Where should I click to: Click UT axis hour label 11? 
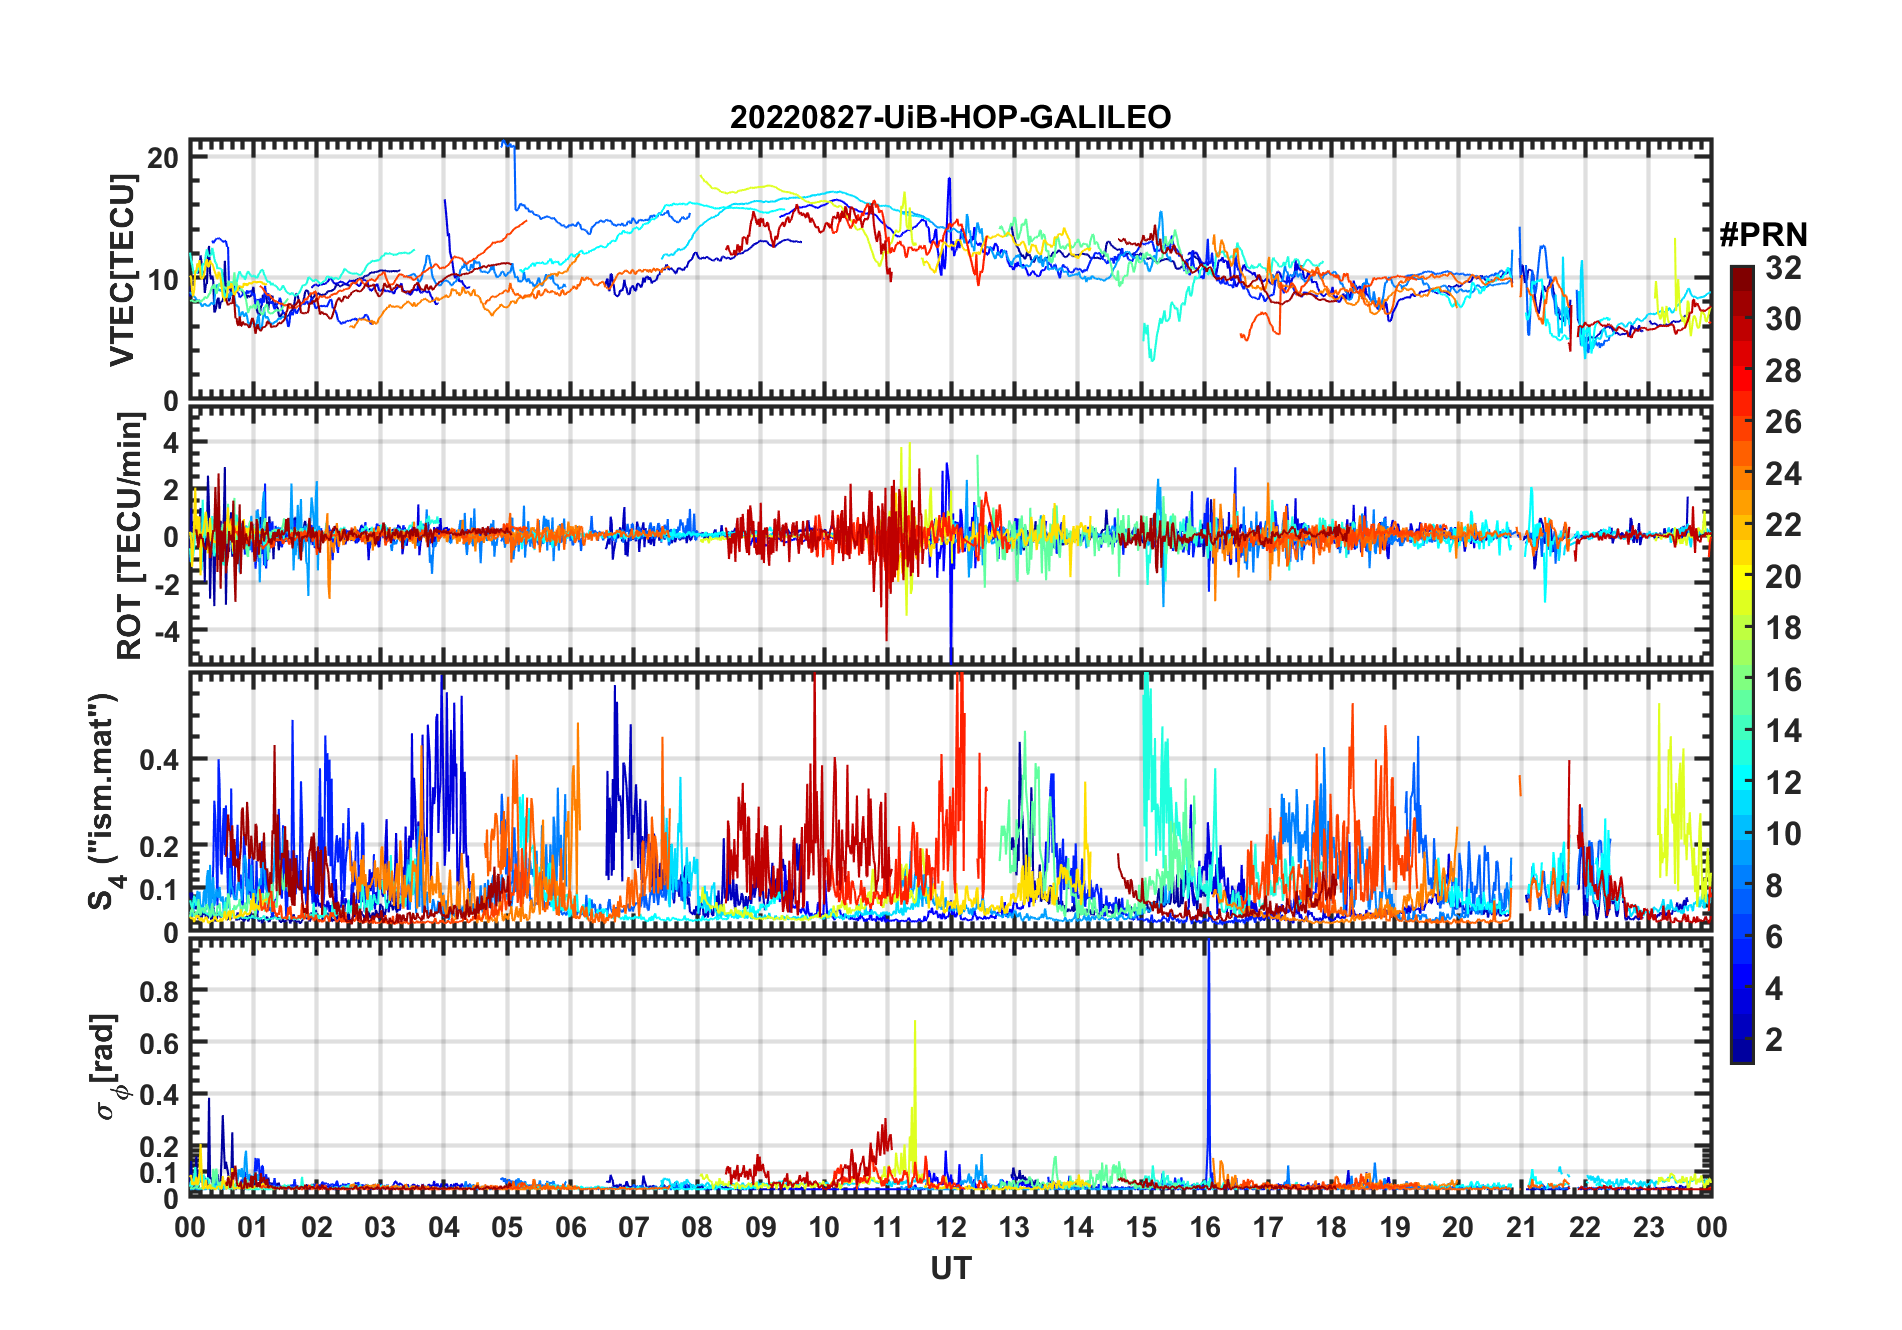click(x=887, y=1227)
